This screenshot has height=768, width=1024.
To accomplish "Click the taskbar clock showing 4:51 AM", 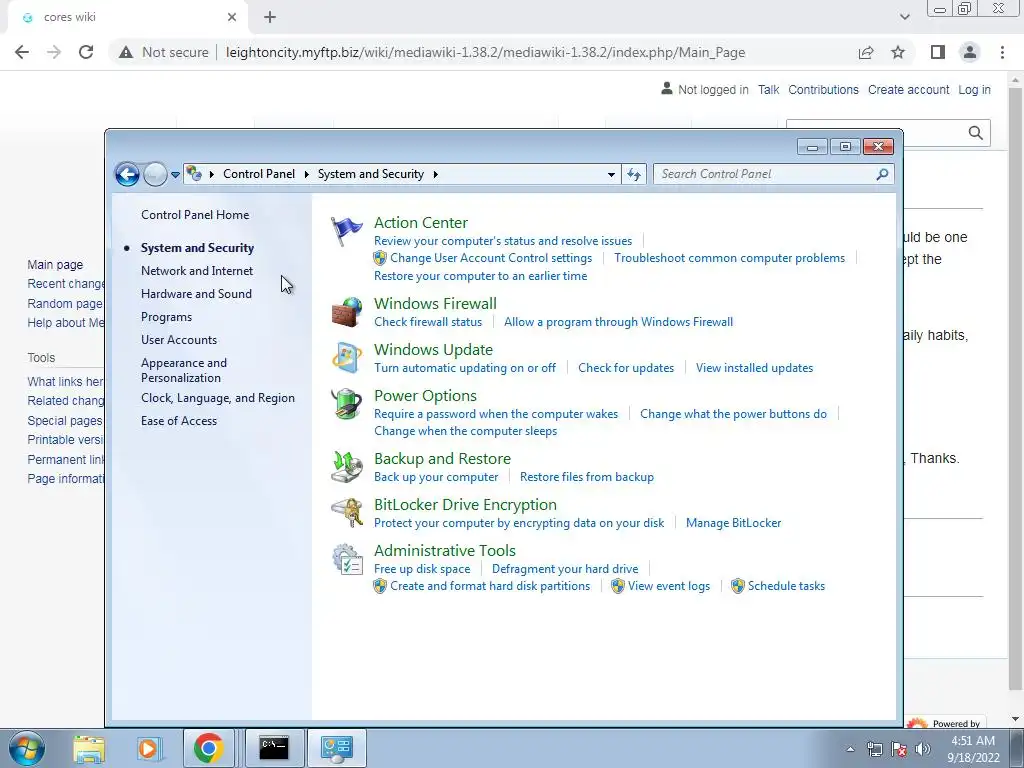I will [x=973, y=749].
